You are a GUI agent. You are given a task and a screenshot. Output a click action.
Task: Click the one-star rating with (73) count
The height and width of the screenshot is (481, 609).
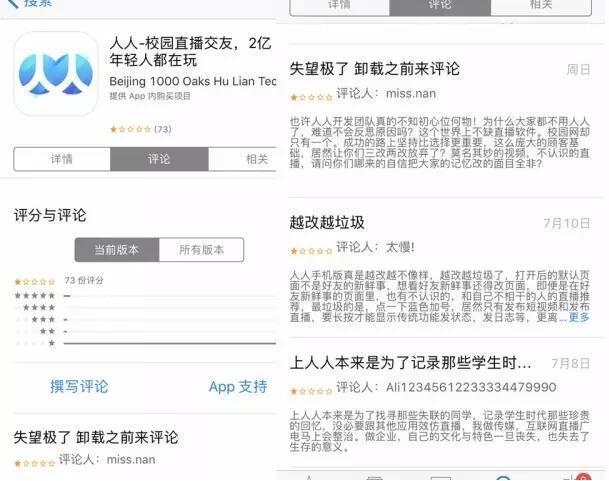[141, 129]
